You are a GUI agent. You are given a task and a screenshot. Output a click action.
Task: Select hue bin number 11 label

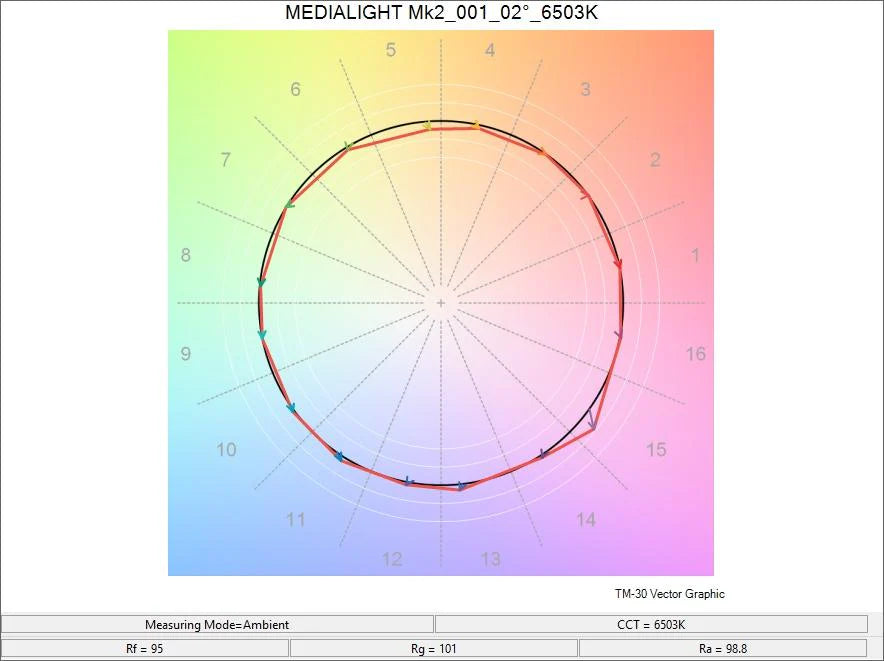(295, 519)
